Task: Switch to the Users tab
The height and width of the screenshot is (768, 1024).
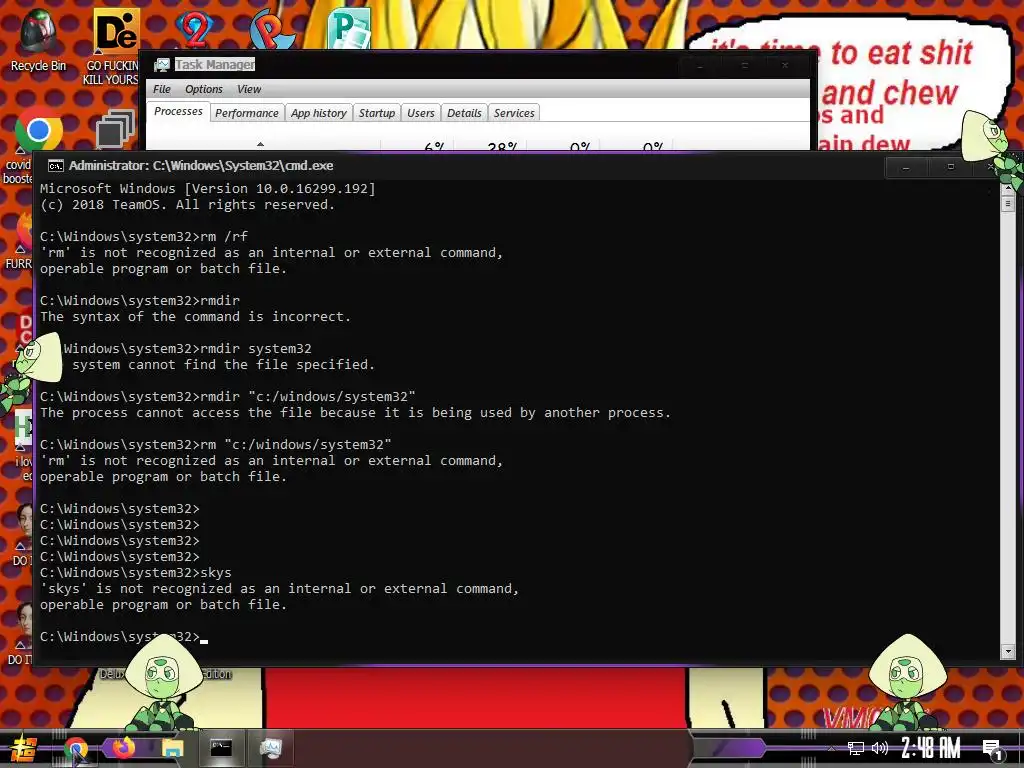Action: [421, 113]
